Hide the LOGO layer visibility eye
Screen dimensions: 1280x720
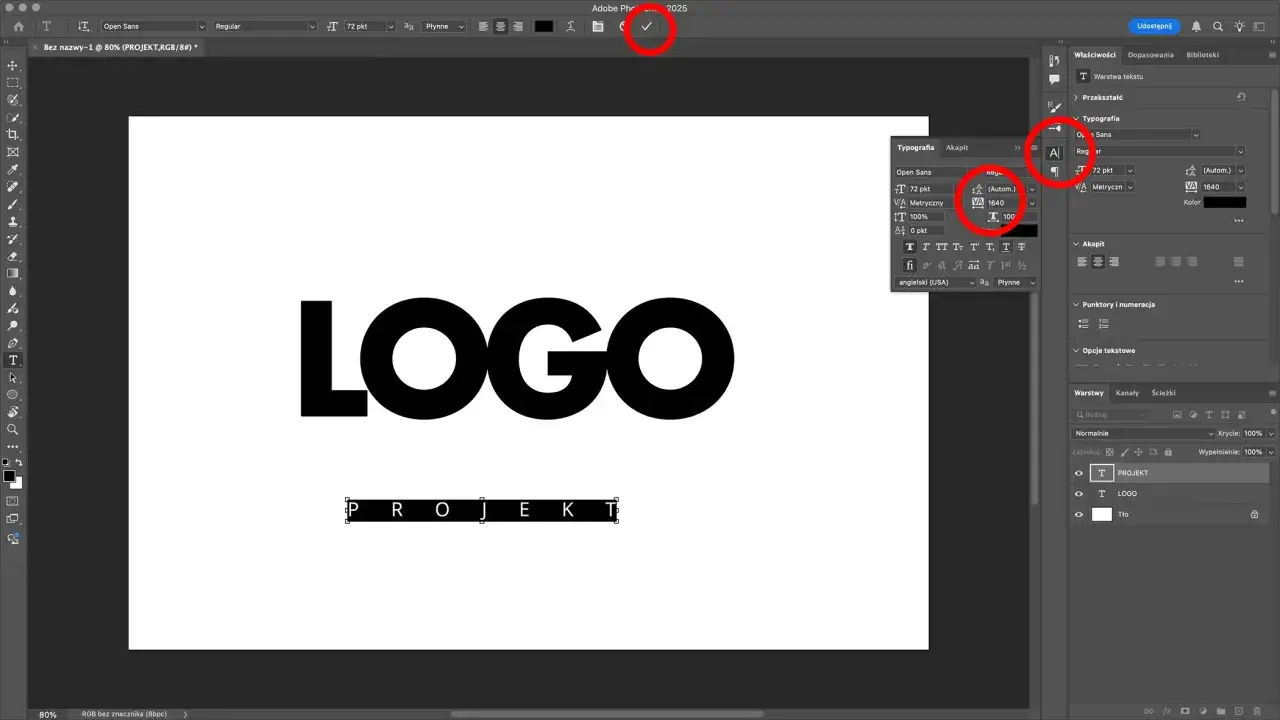[x=1078, y=493]
